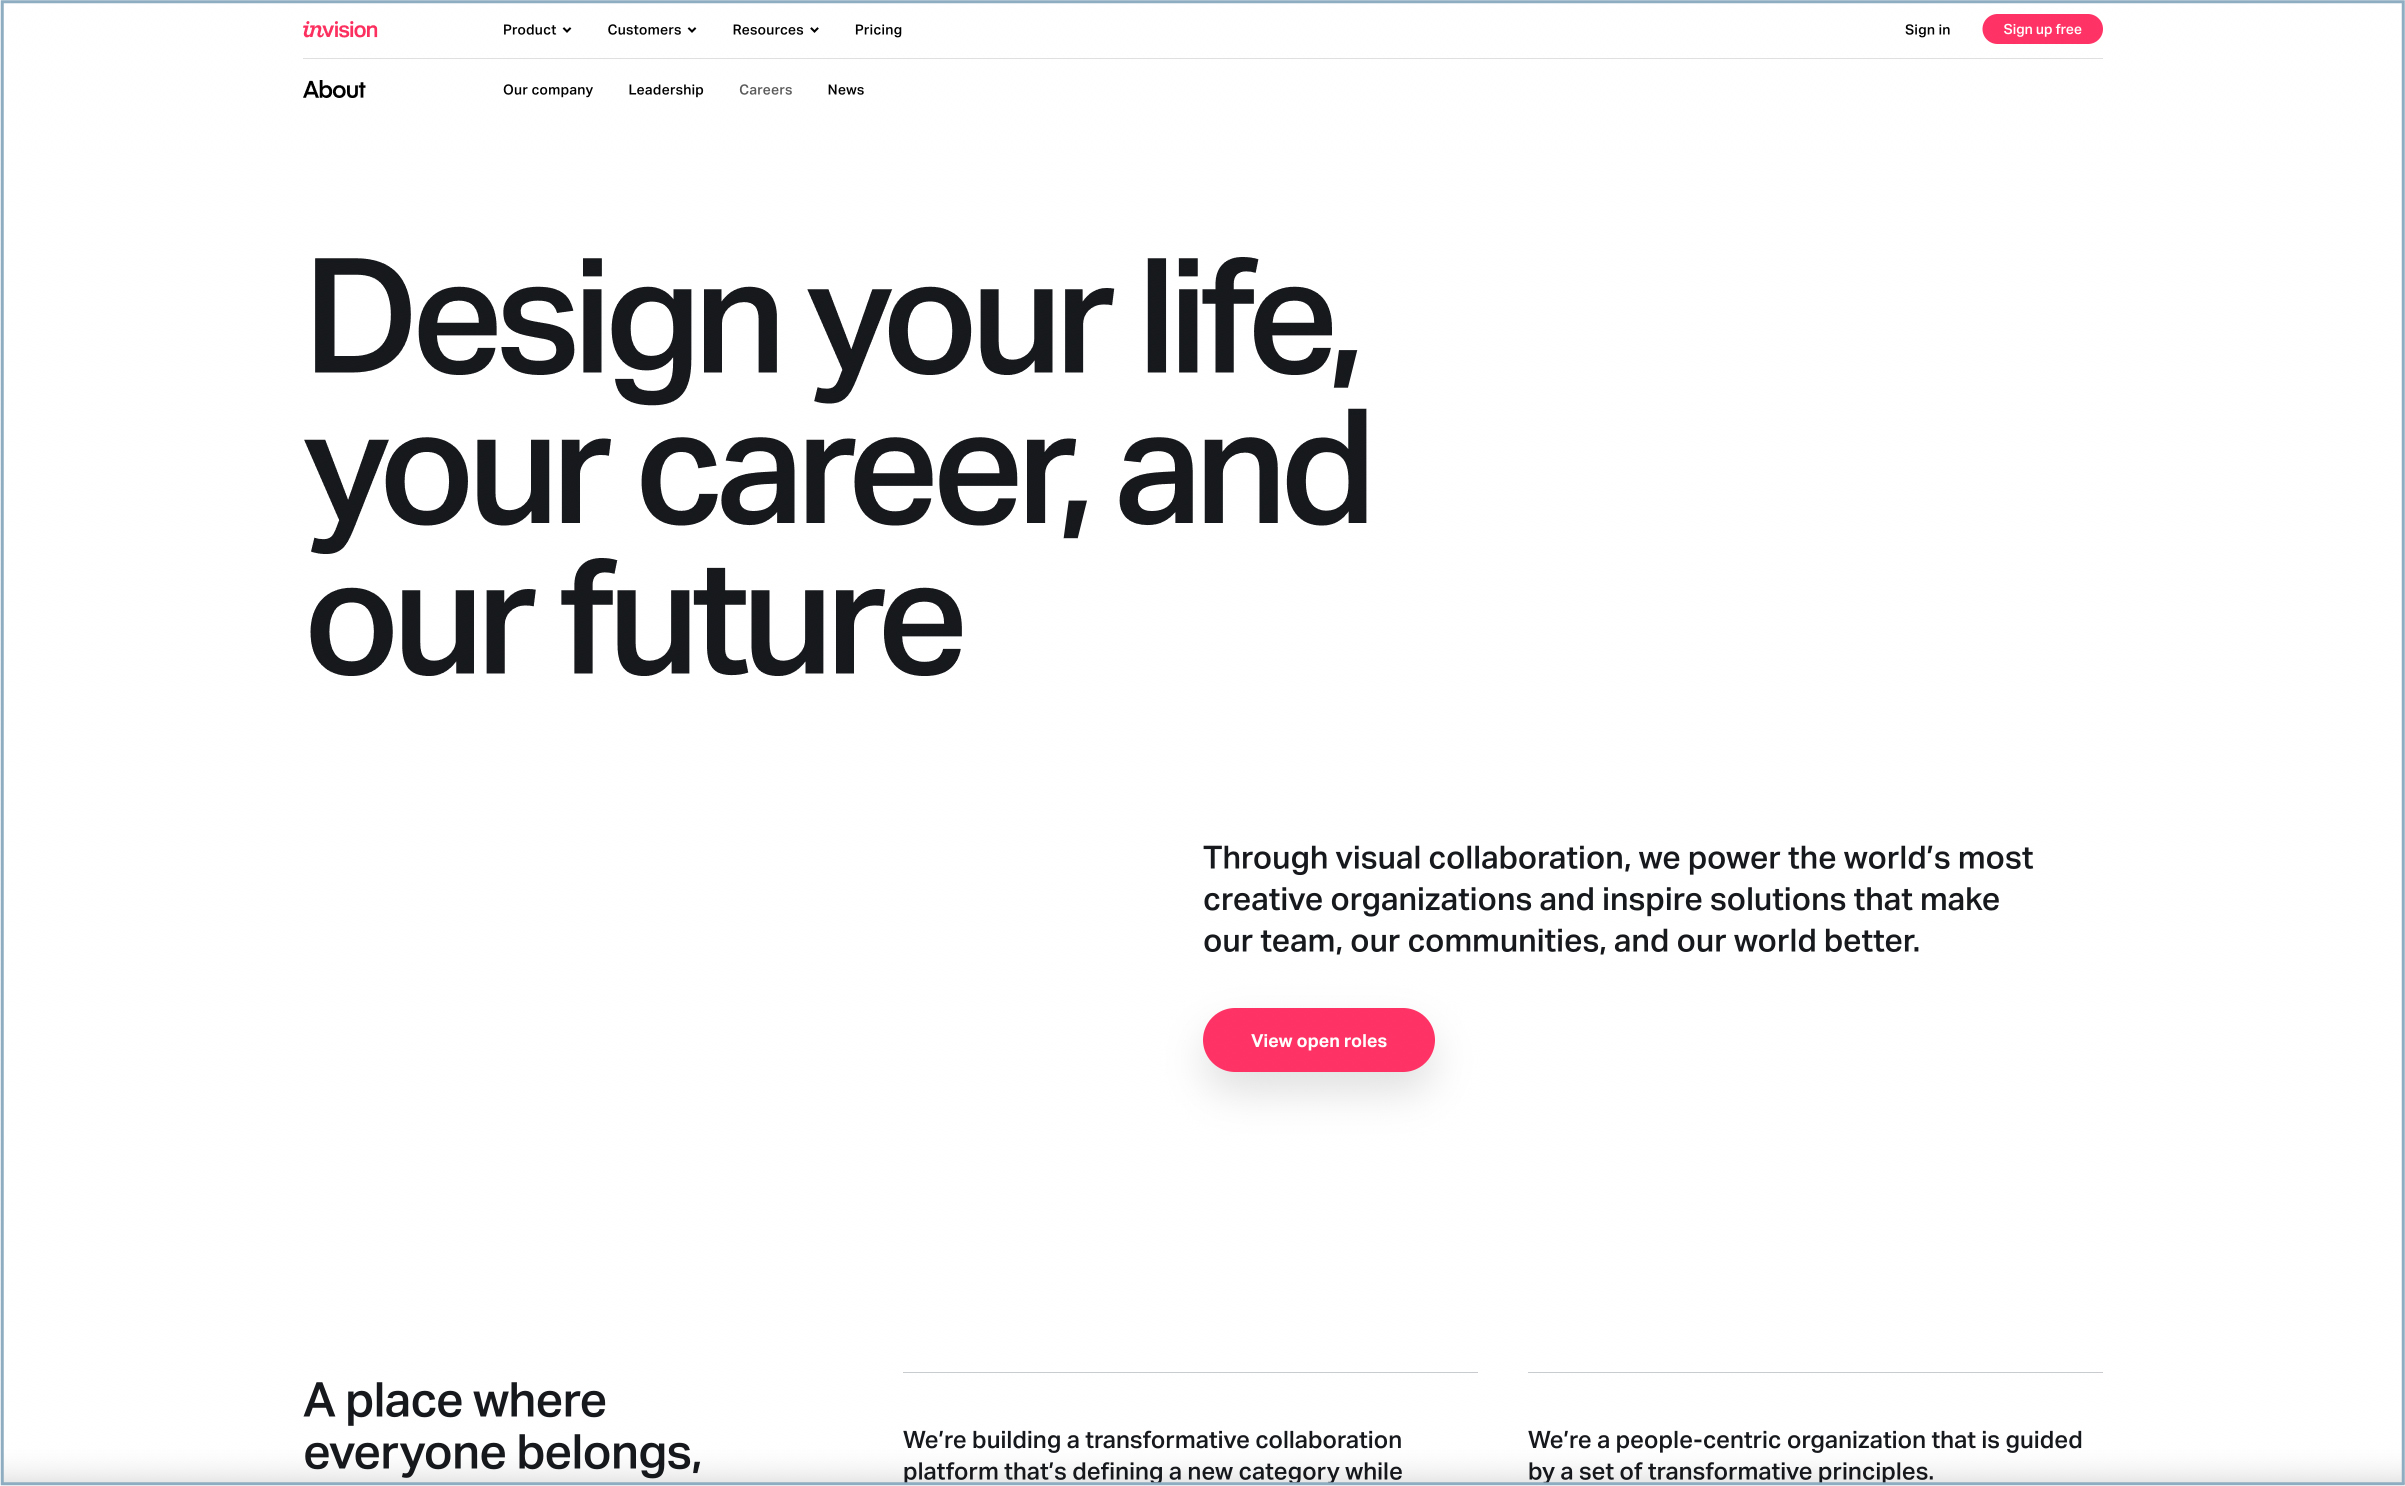Viewport: 2405px width, 1486px height.
Task: Toggle the About section navigation
Action: tap(333, 89)
